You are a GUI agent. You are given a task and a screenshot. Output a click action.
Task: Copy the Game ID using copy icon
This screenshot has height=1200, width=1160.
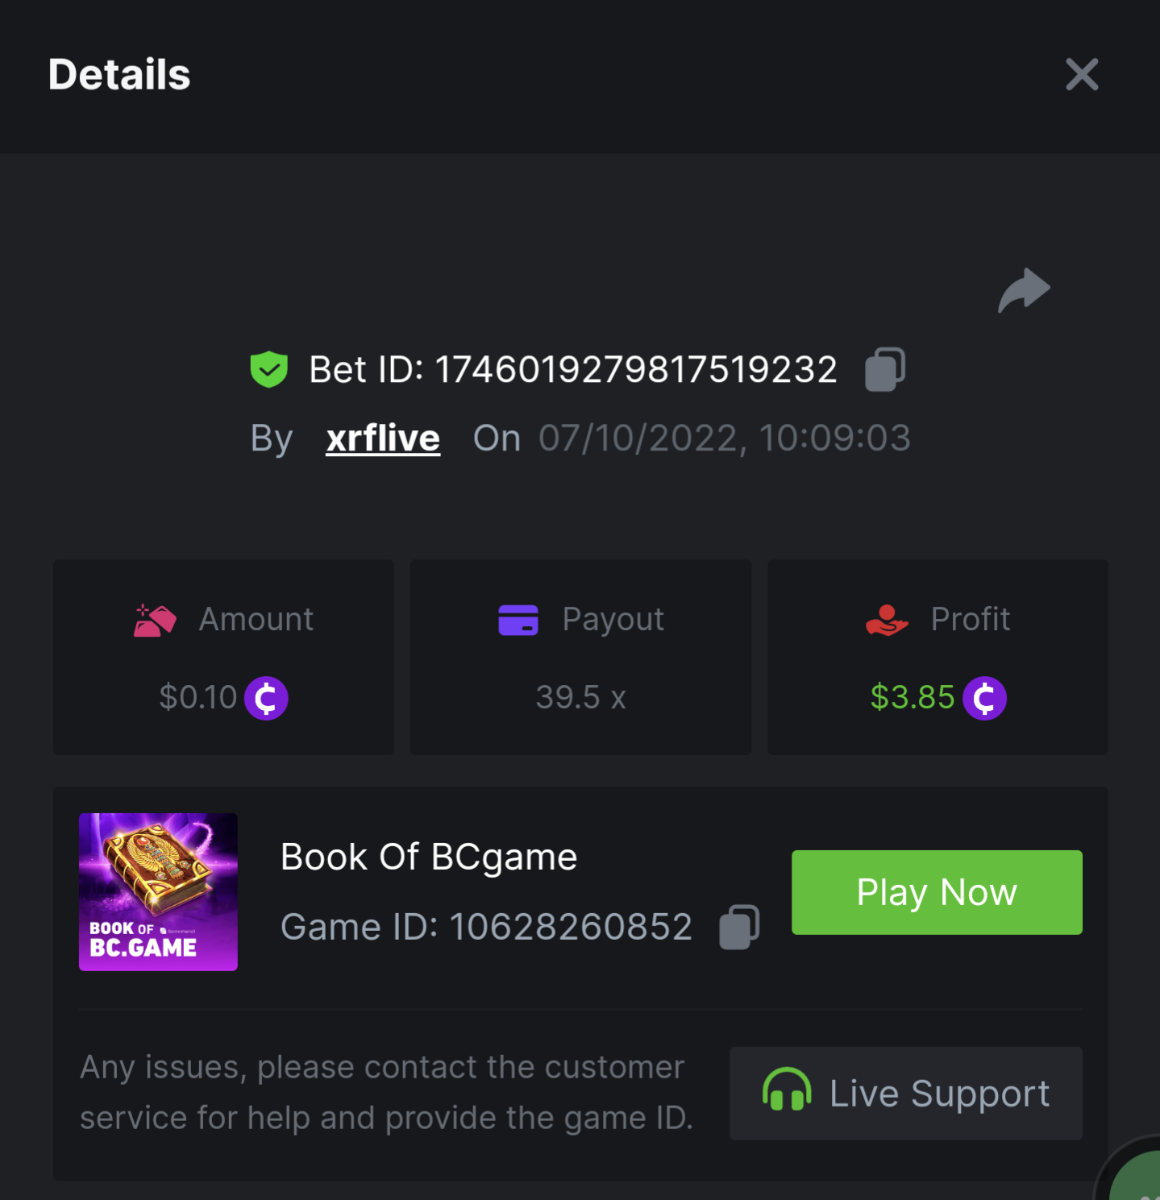[739, 927]
